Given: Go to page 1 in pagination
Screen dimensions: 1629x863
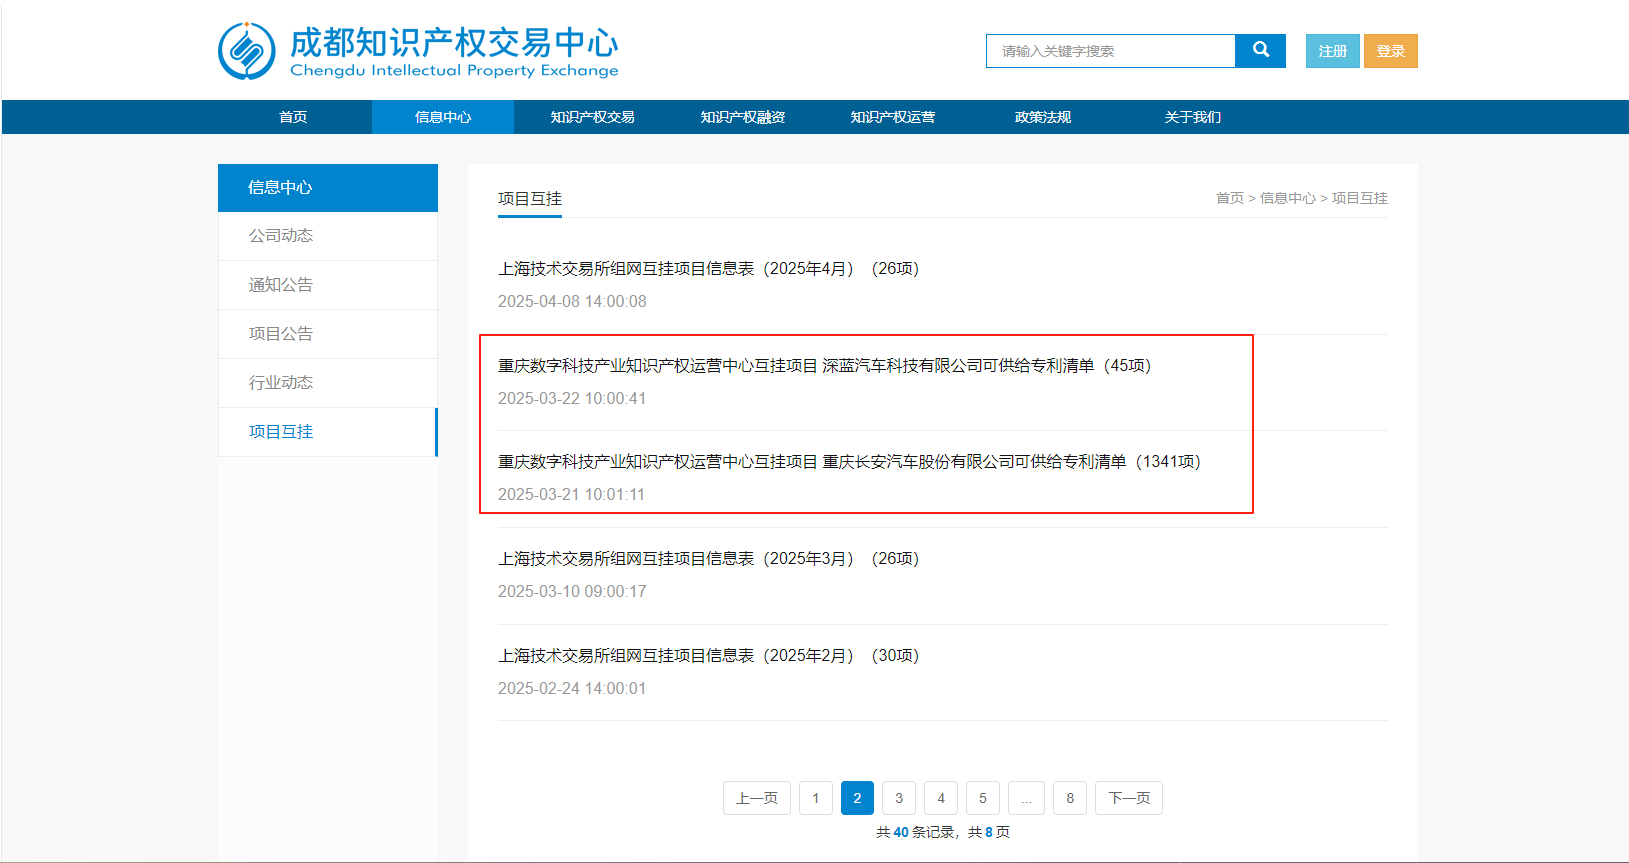Looking at the screenshot, I should (x=816, y=798).
